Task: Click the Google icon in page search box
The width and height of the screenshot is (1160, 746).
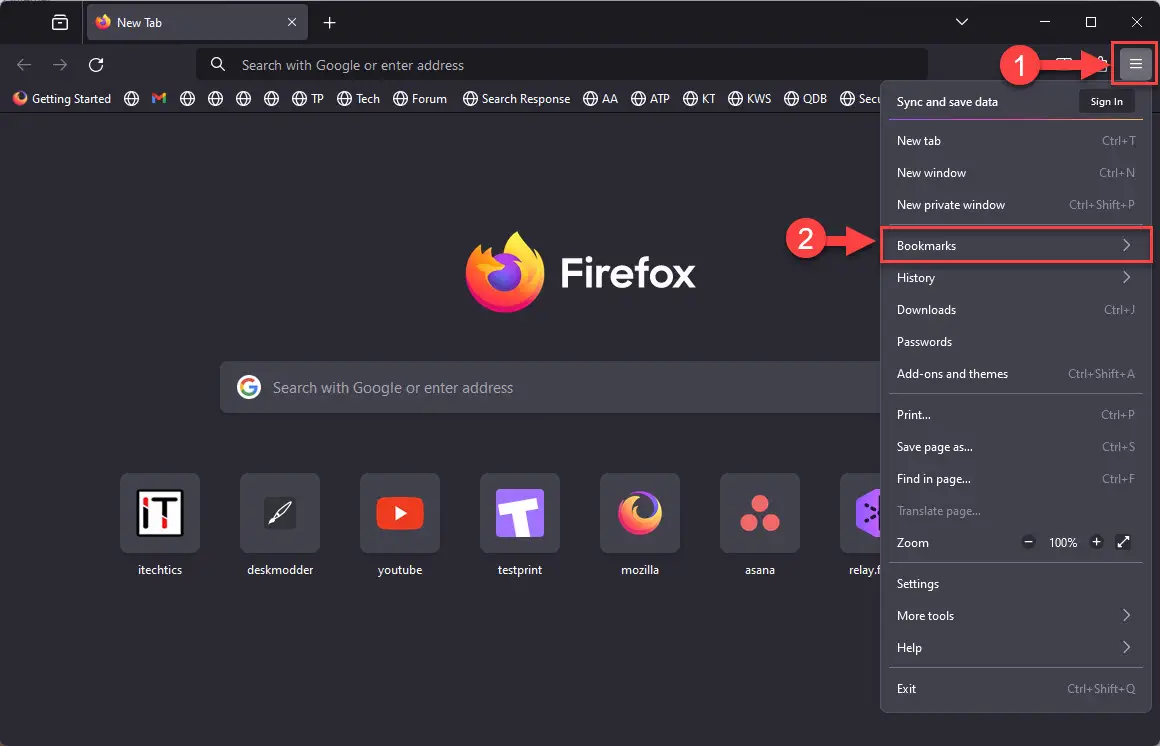Action: (x=249, y=387)
